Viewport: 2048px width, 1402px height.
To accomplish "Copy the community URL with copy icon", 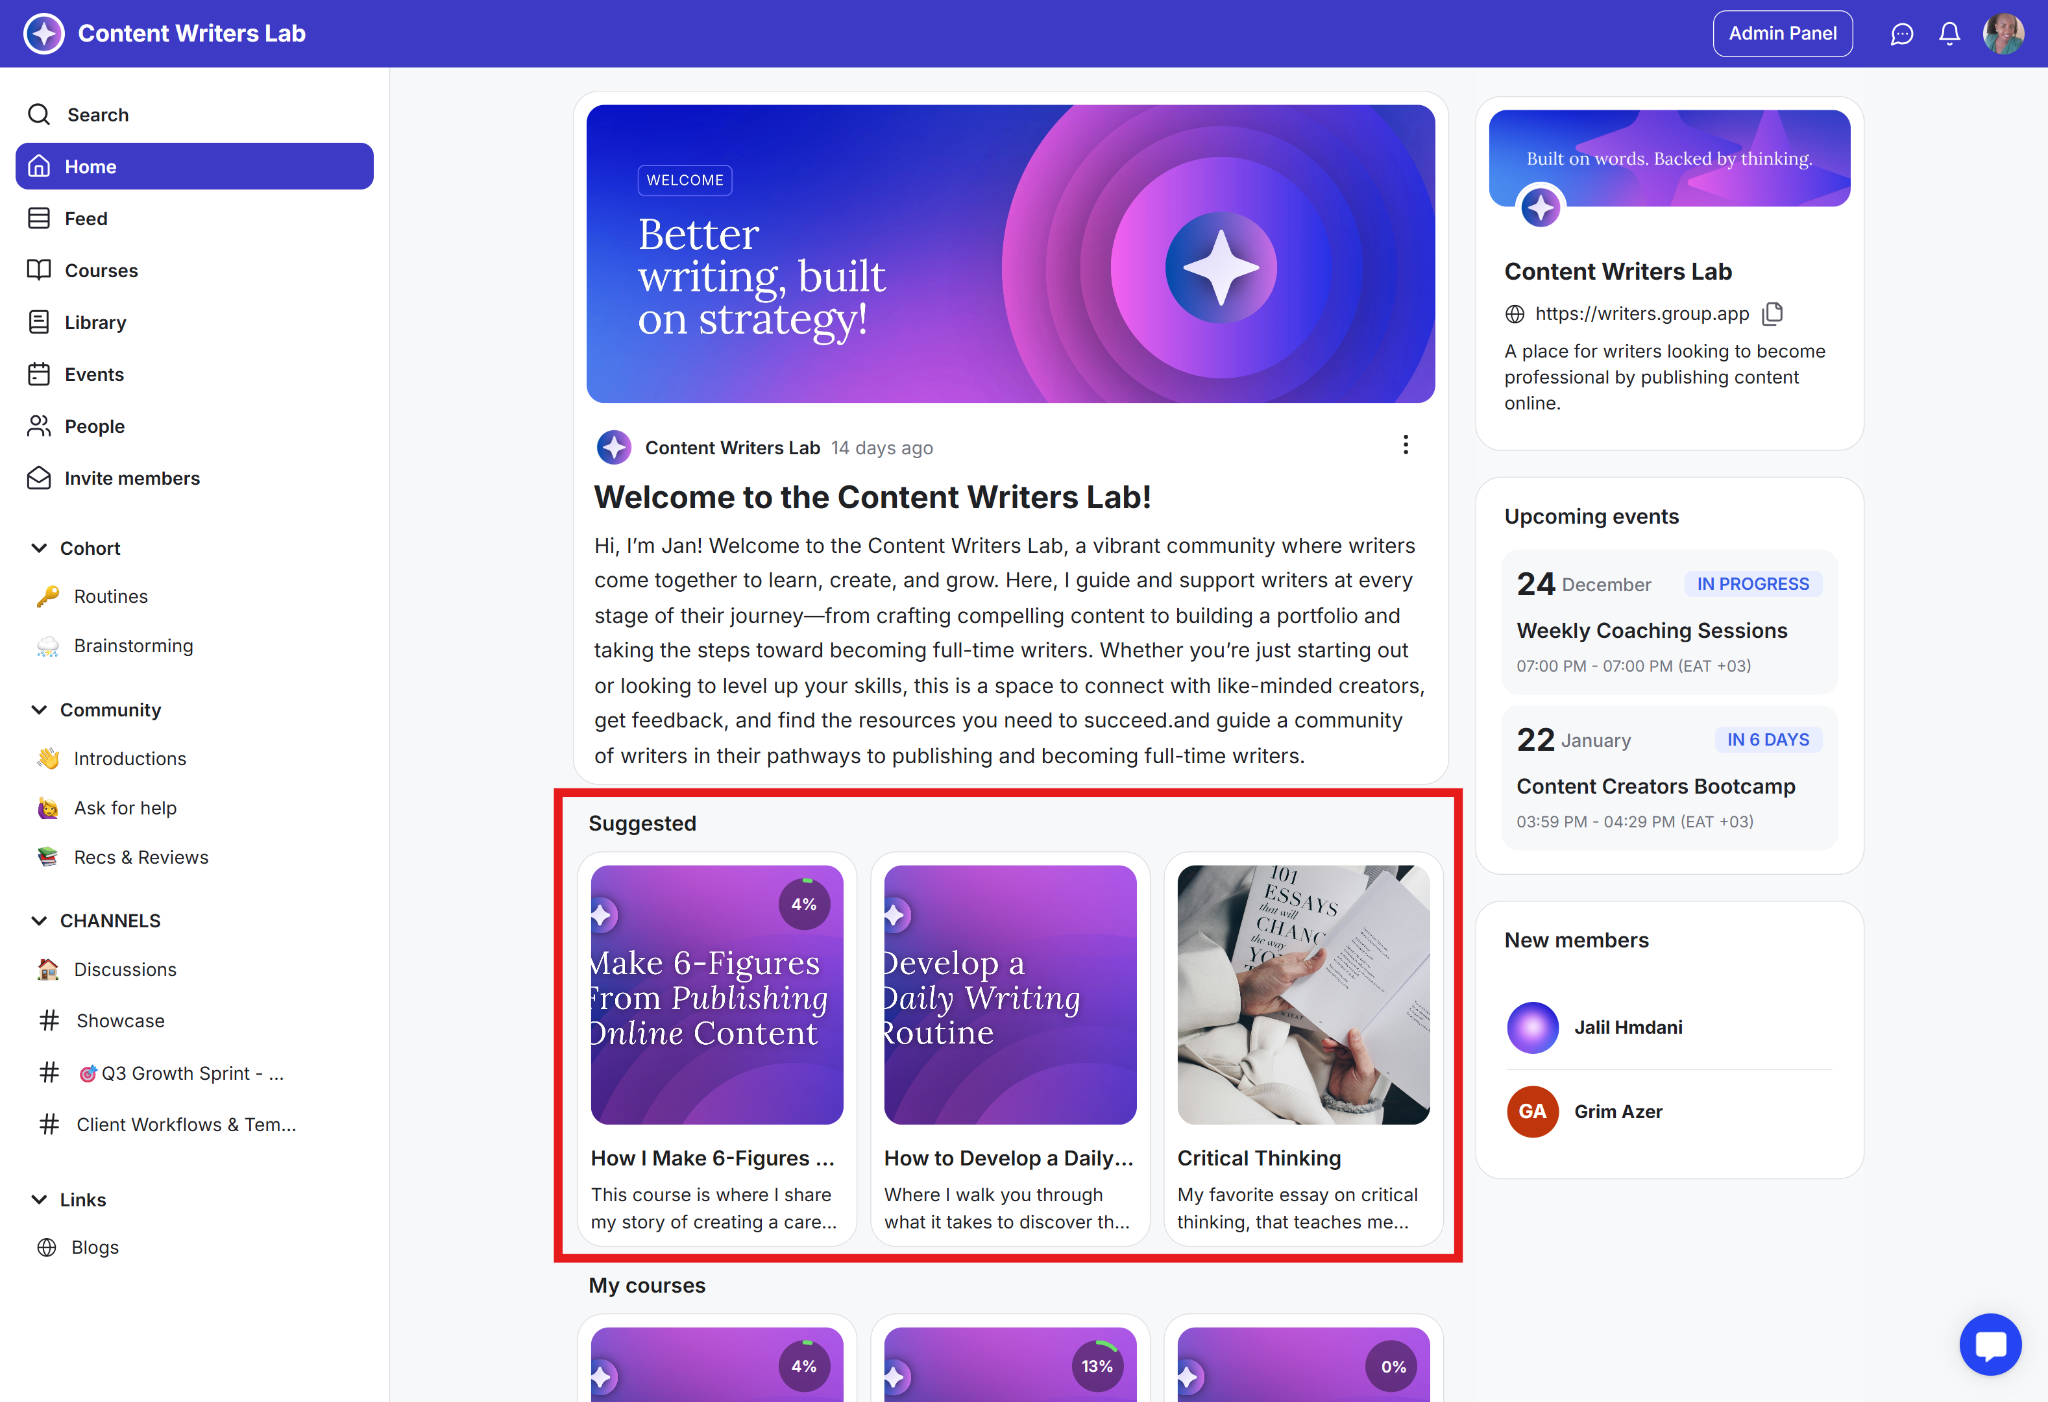I will (x=1772, y=314).
